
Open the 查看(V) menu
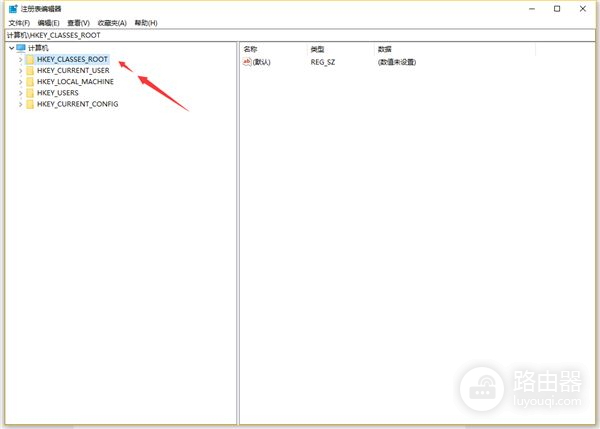pyautogui.click(x=78, y=23)
